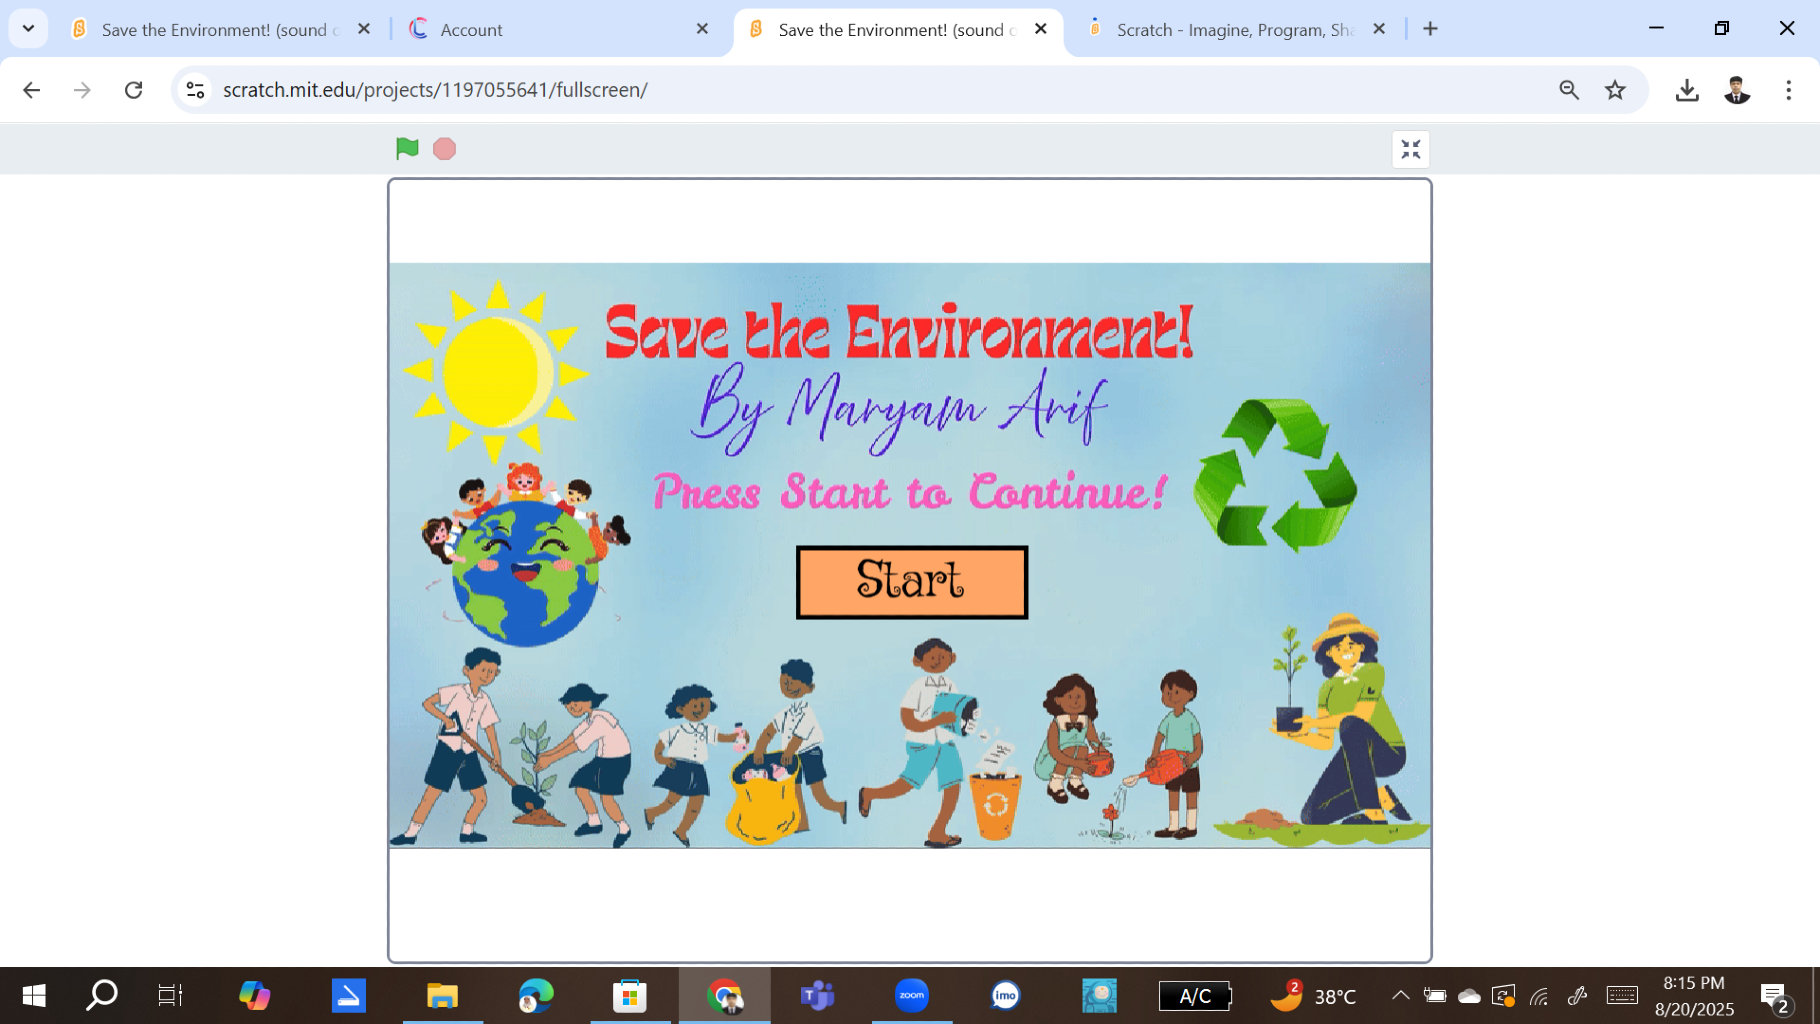Switch to the Account tab
The image size is (1820, 1024).
(x=540, y=30)
